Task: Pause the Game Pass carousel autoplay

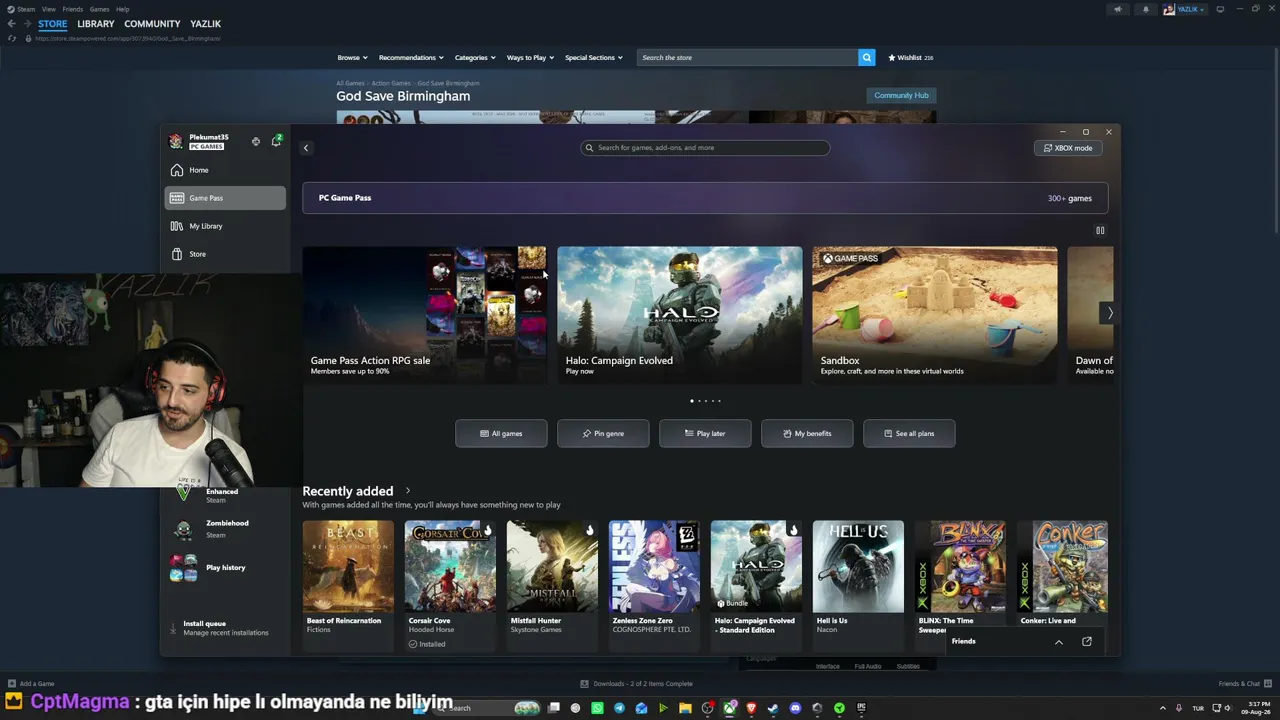Action: 1100,230
